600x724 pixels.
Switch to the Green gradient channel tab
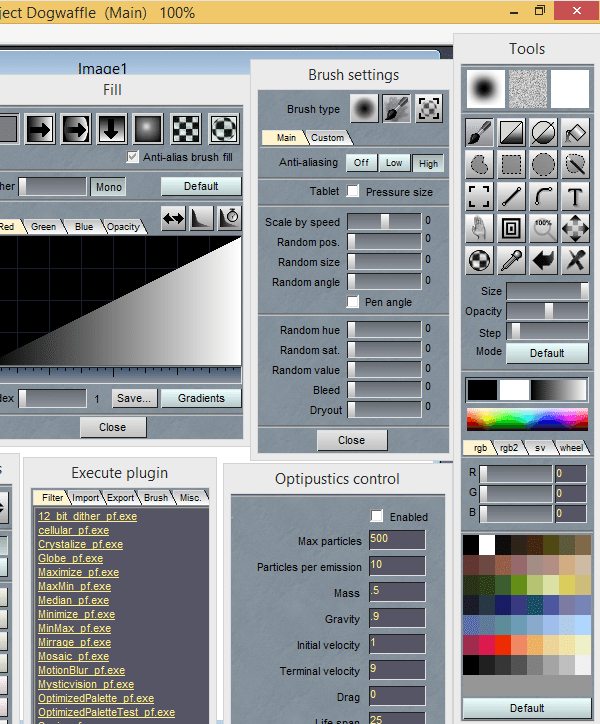(x=43, y=227)
